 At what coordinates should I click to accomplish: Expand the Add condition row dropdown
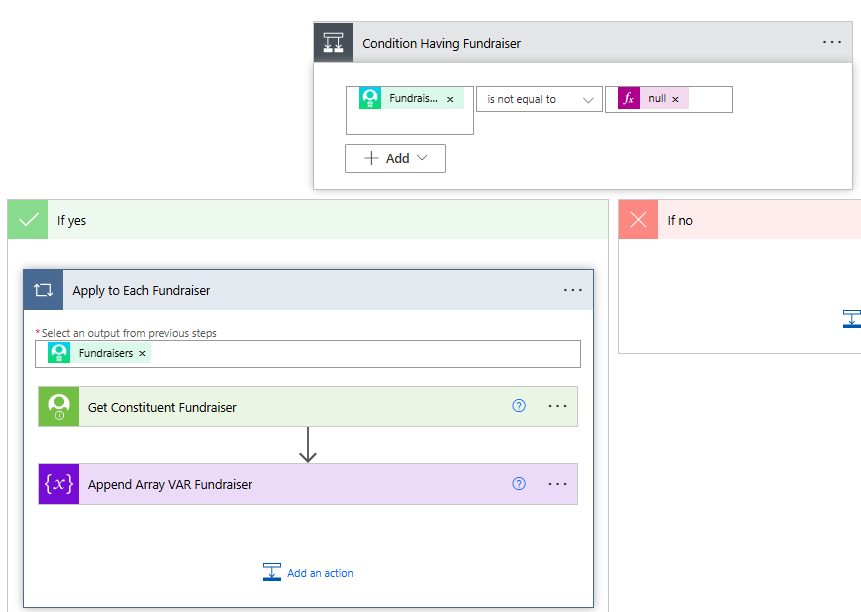[x=395, y=159]
